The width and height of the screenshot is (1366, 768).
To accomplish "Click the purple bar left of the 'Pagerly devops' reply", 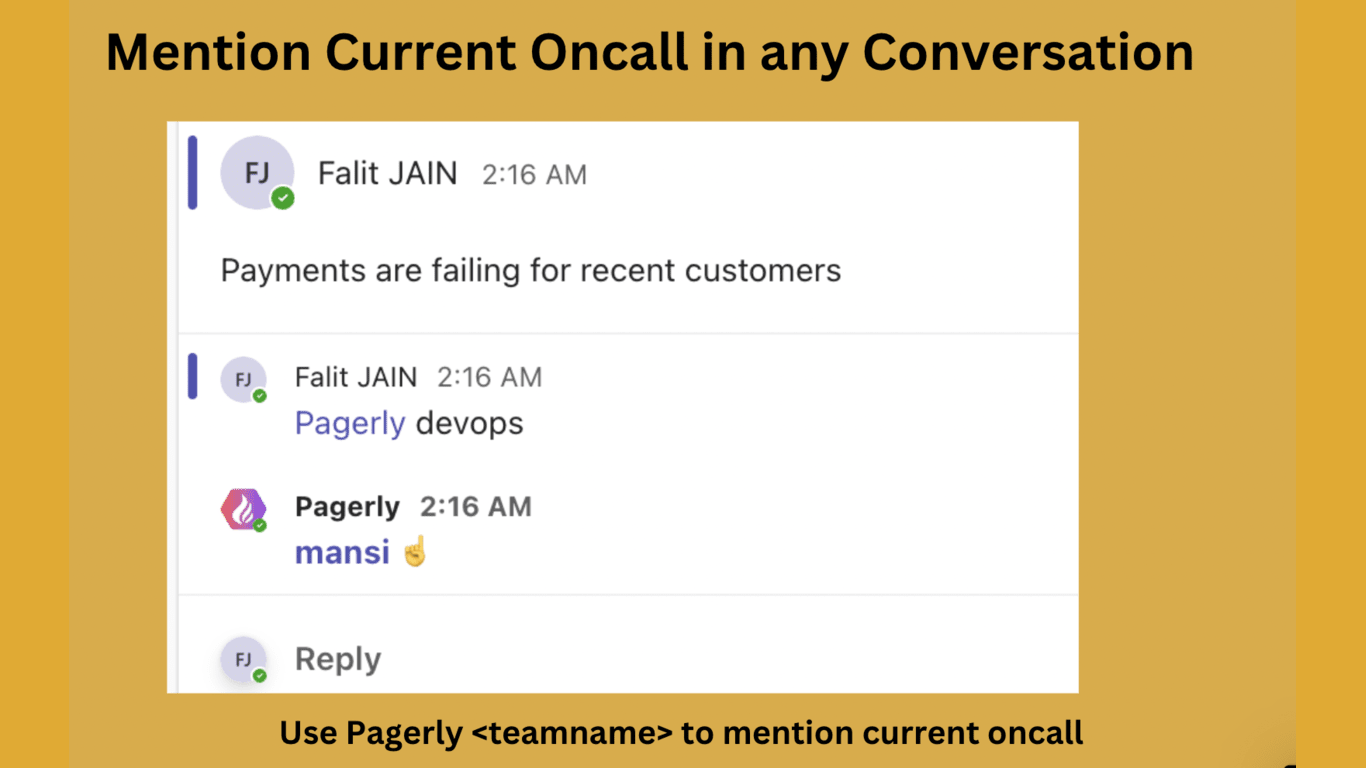I will pyautogui.click(x=193, y=376).
